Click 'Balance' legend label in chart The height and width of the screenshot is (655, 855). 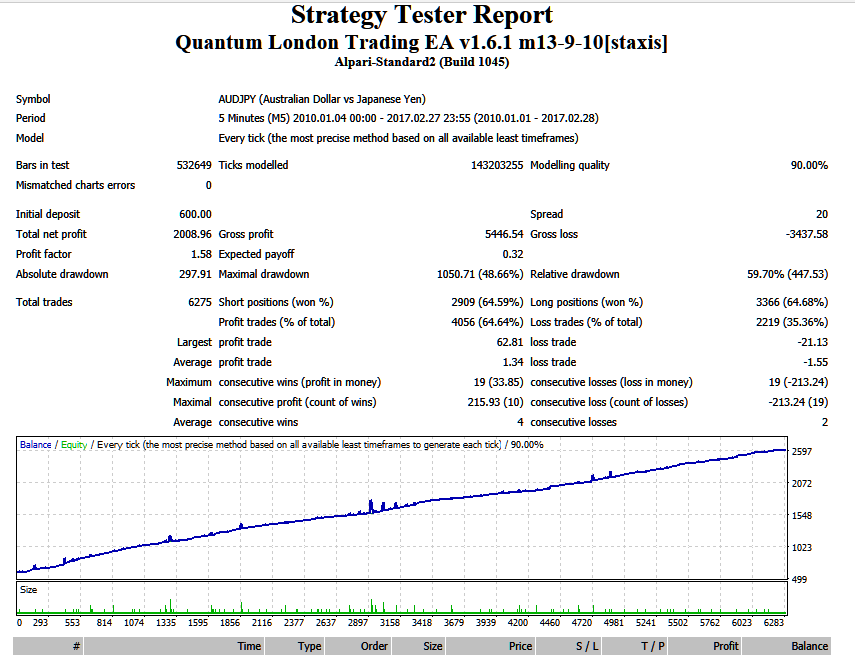tap(35, 445)
